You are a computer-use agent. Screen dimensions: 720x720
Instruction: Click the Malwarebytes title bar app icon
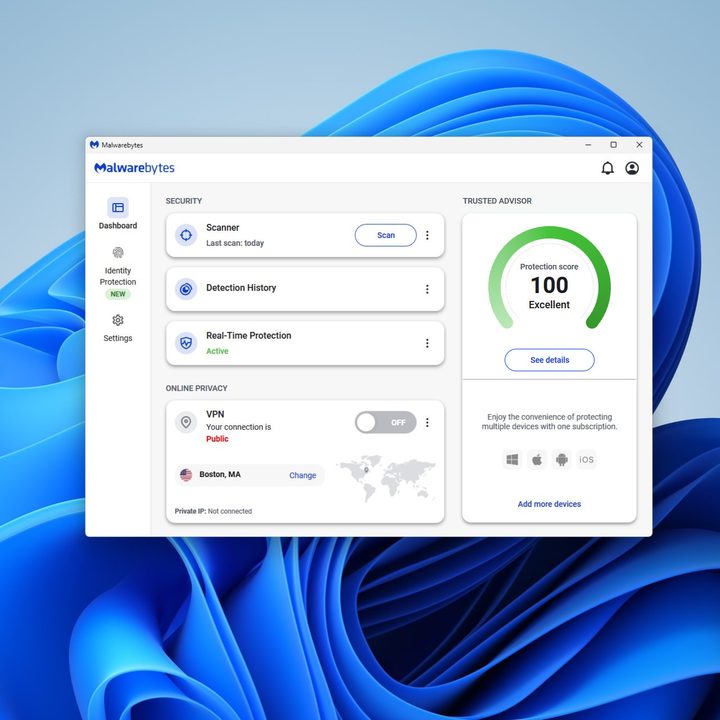pos(95,145)
